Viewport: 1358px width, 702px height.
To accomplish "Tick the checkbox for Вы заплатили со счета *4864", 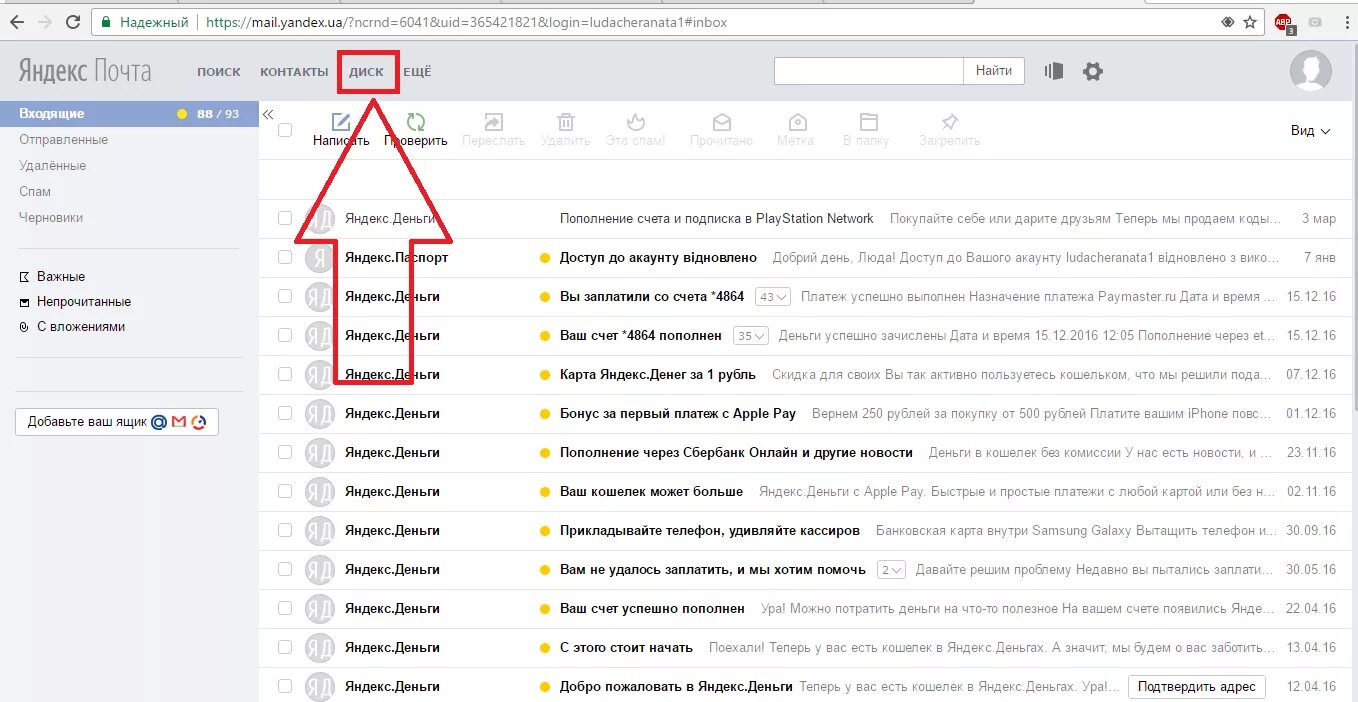I will 285,296.
